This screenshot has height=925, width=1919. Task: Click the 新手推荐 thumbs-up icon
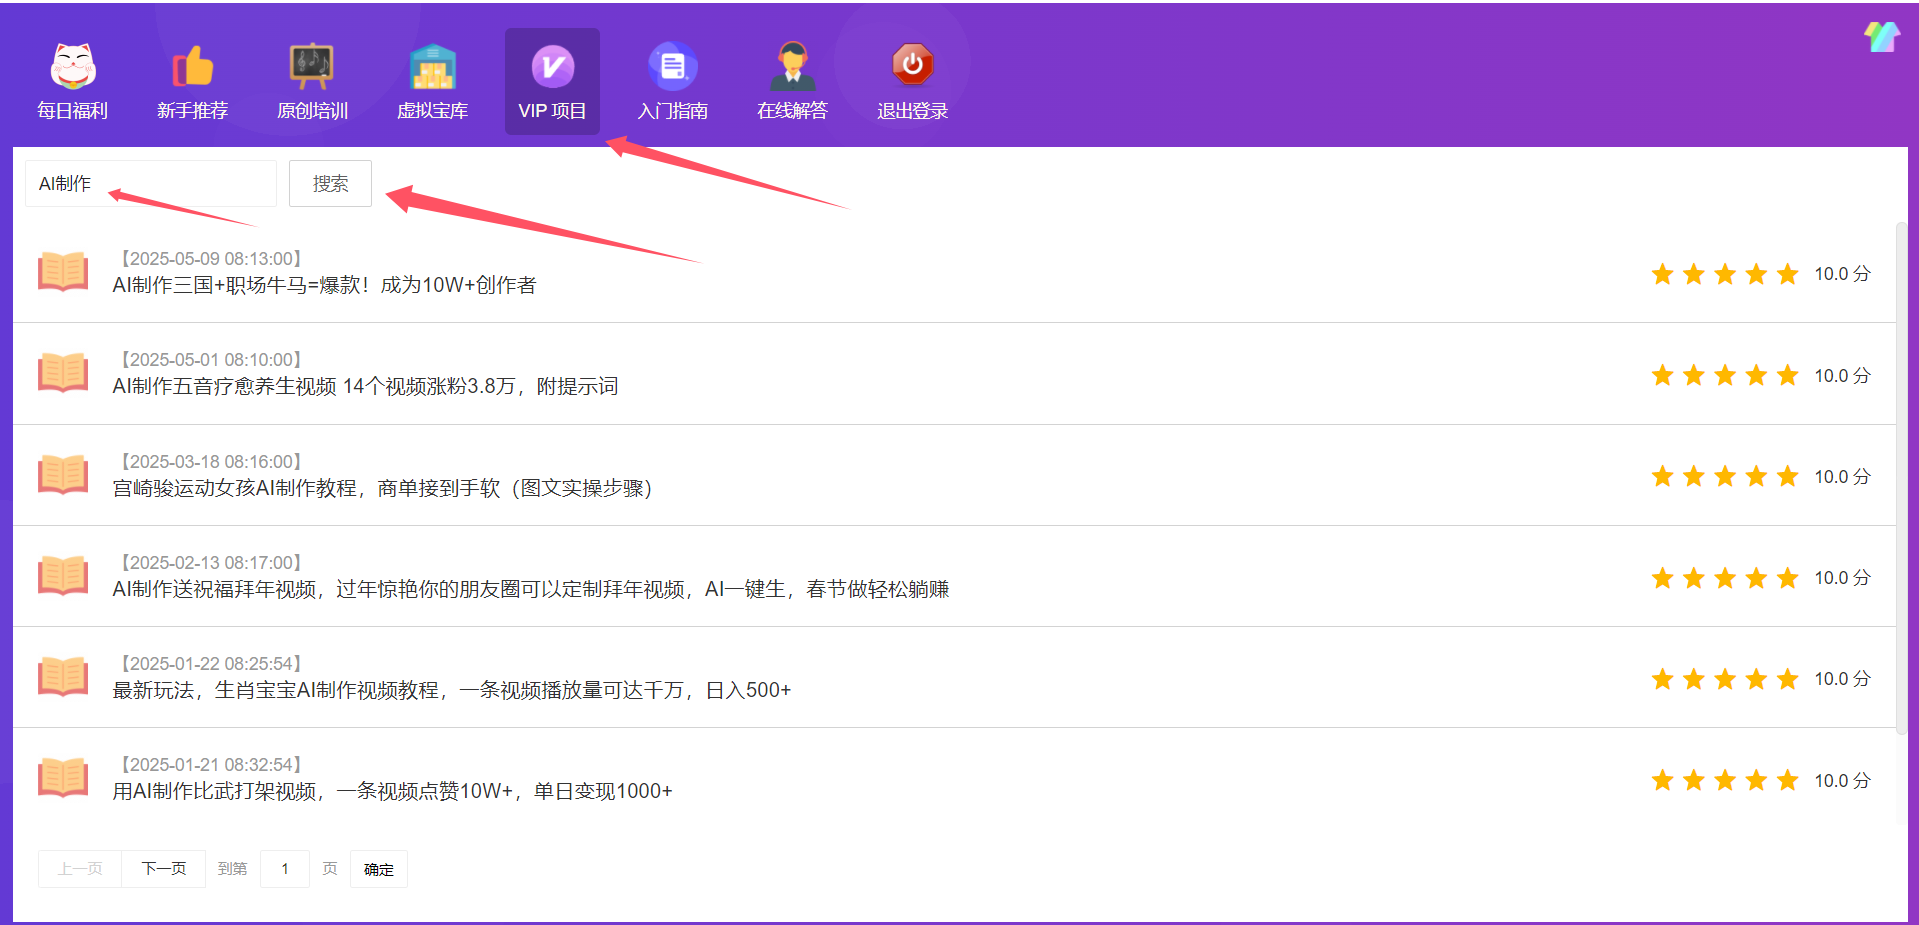click(x=192, y=67)
